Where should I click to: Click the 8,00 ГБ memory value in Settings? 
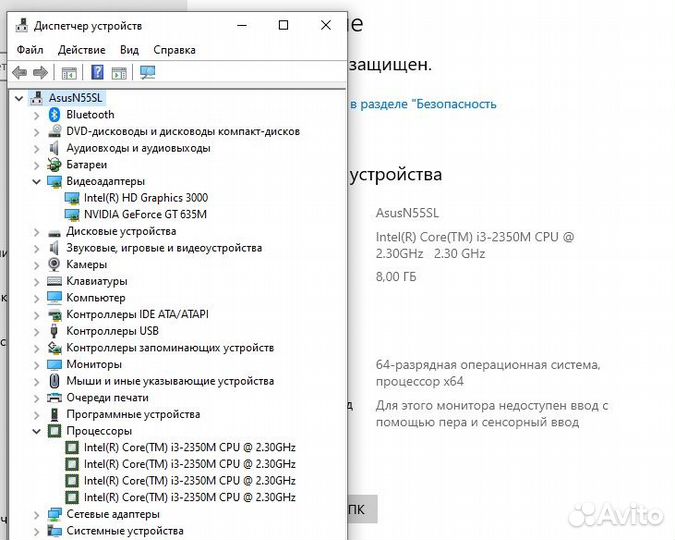(396, 276)
